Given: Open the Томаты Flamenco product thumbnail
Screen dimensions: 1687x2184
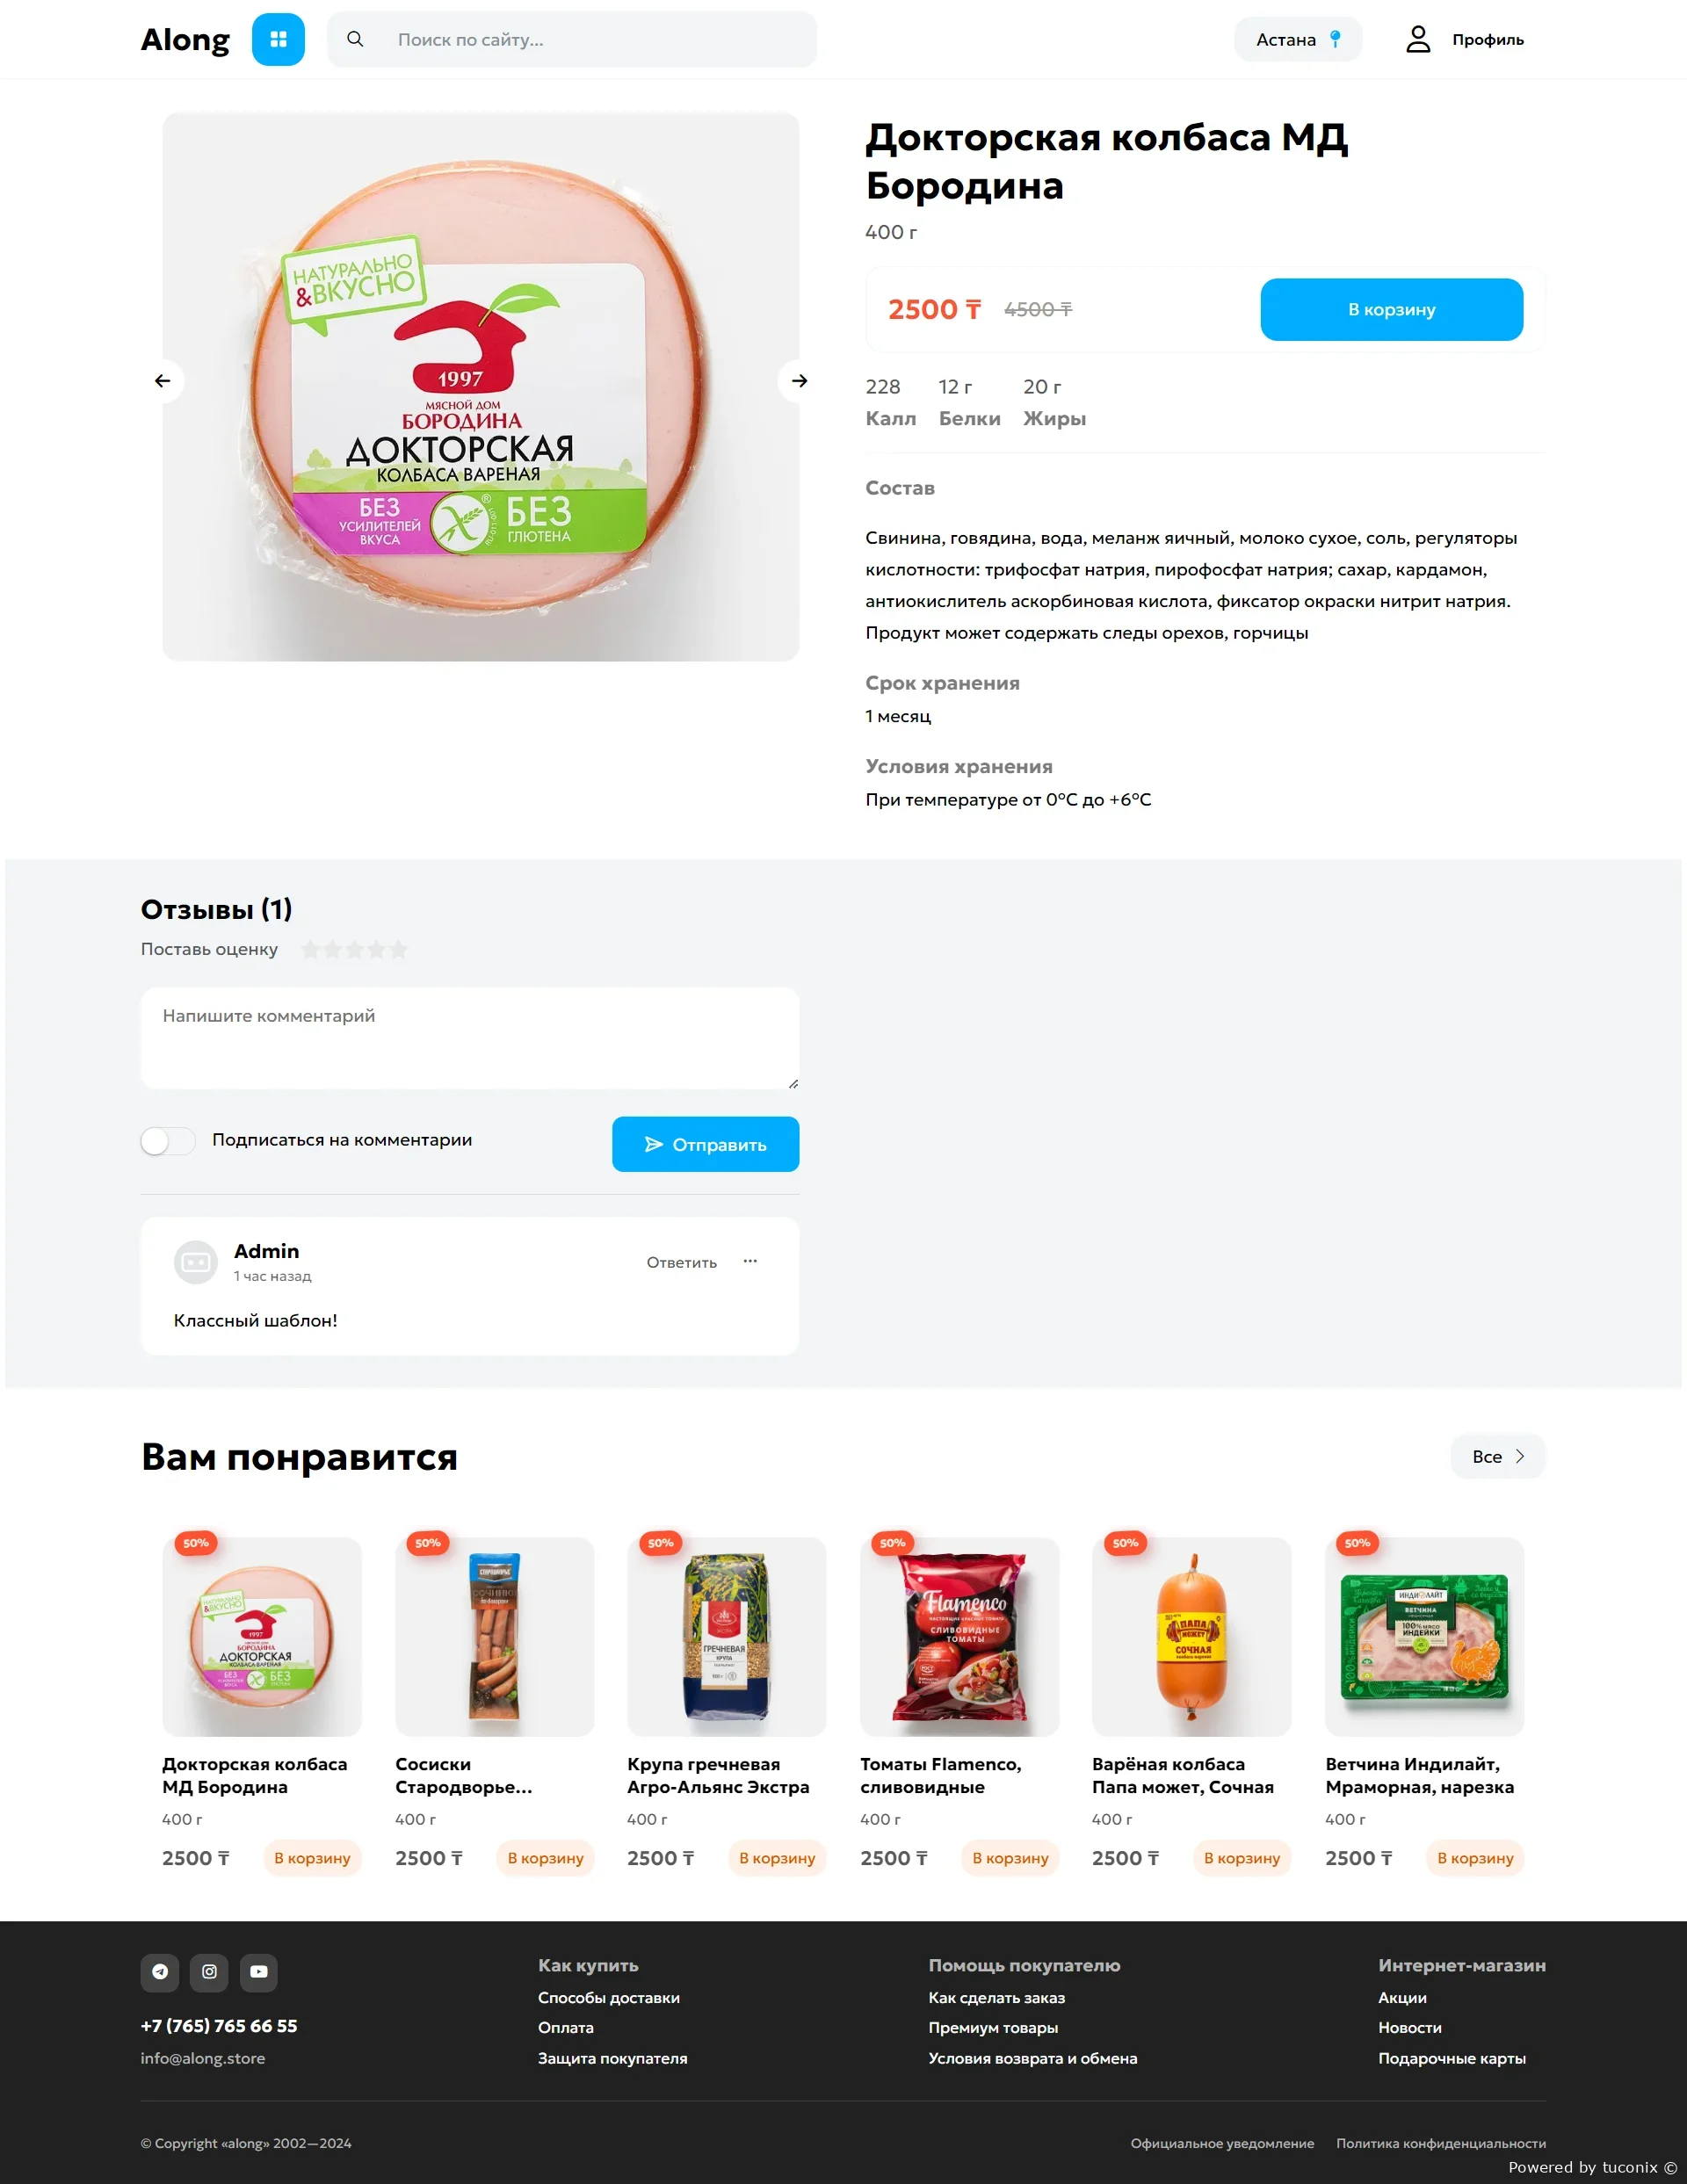Looking at the screenshot, I should 959,1637.
